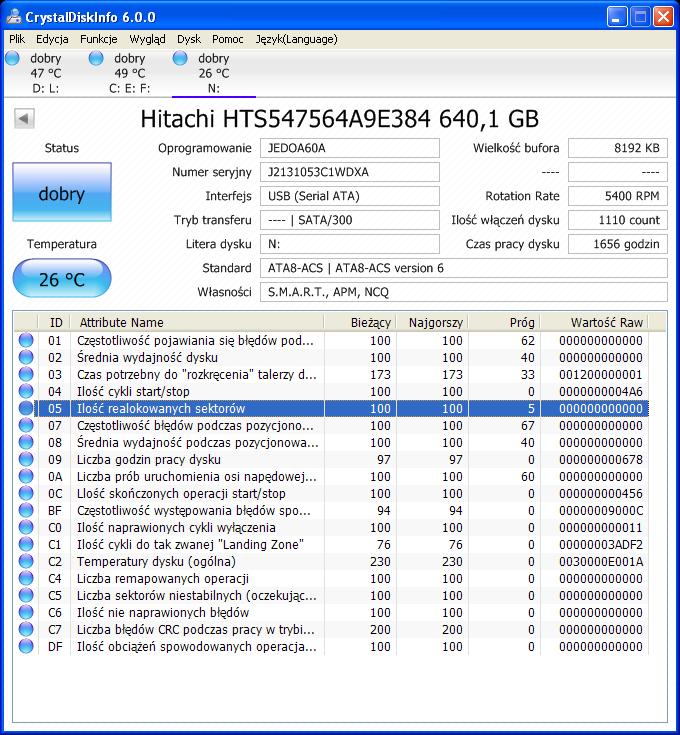Click raw value 00000003ADF2
Screen dimensions: 680x735
coord(601,544)
